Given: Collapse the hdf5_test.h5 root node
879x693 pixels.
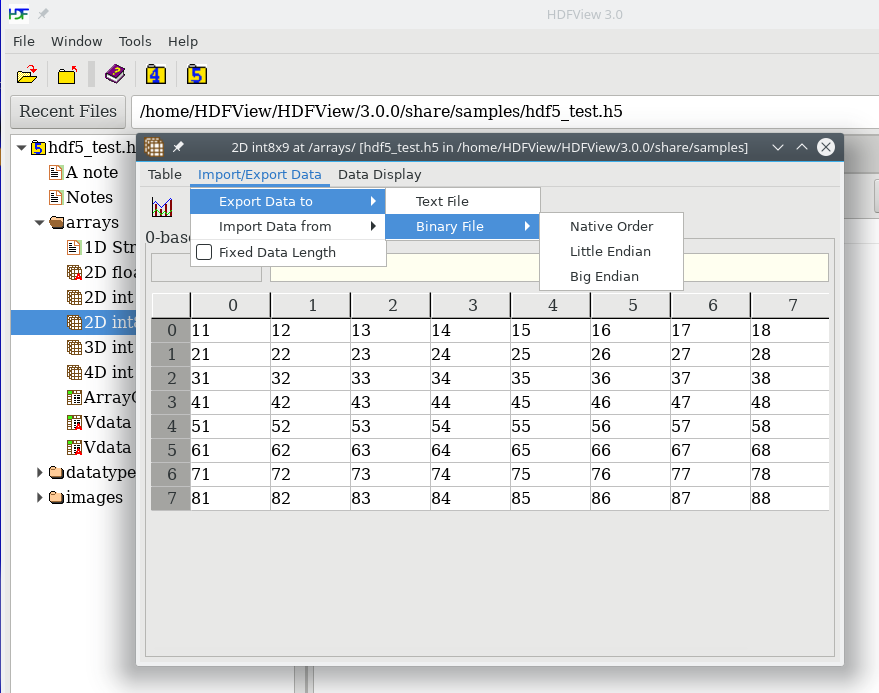Looking at the screenshot, I should (21, 148).
